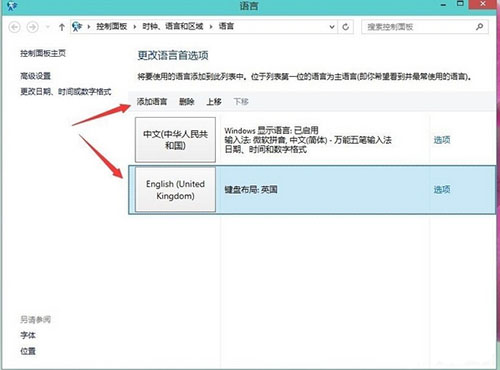
Task: Click the Control Panel icon in address bar
Action: (x=77, y=26)
